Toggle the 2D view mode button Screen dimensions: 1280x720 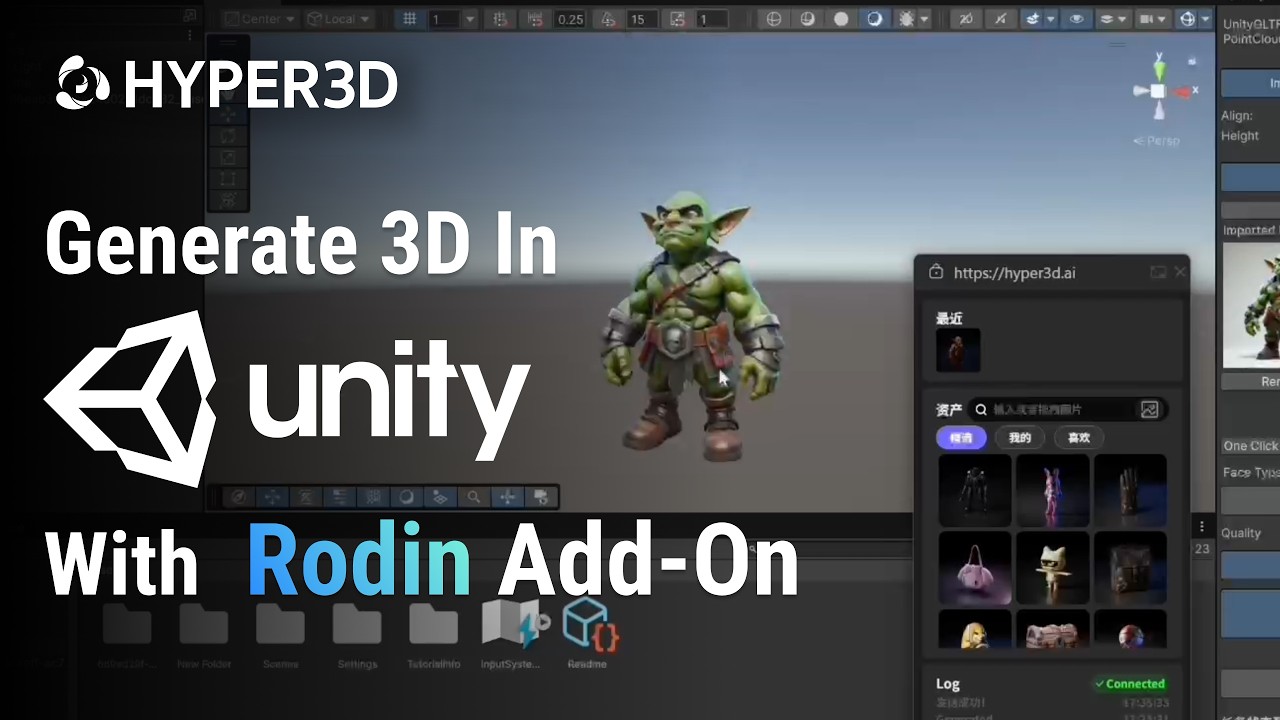pos(966,18)
